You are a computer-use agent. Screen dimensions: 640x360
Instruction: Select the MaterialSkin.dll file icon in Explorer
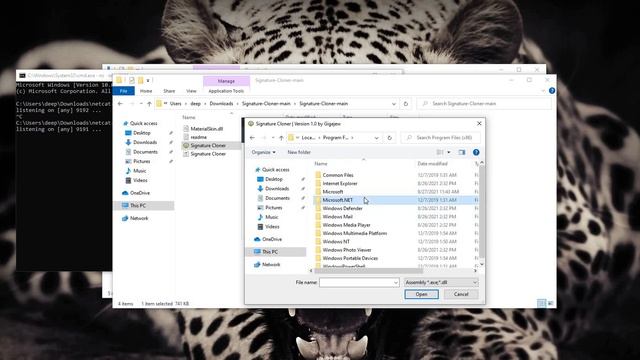(186, 129)
